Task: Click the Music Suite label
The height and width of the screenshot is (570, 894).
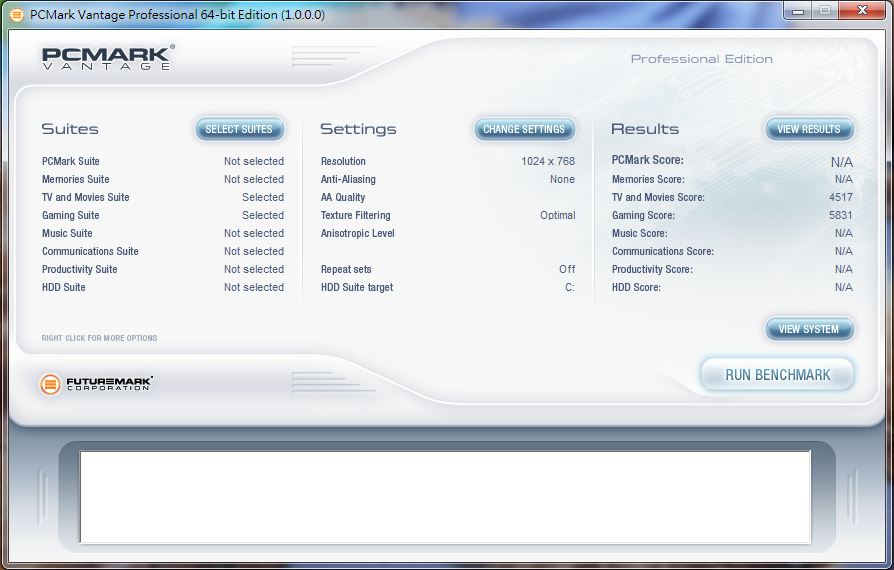Action: (67, 233)
